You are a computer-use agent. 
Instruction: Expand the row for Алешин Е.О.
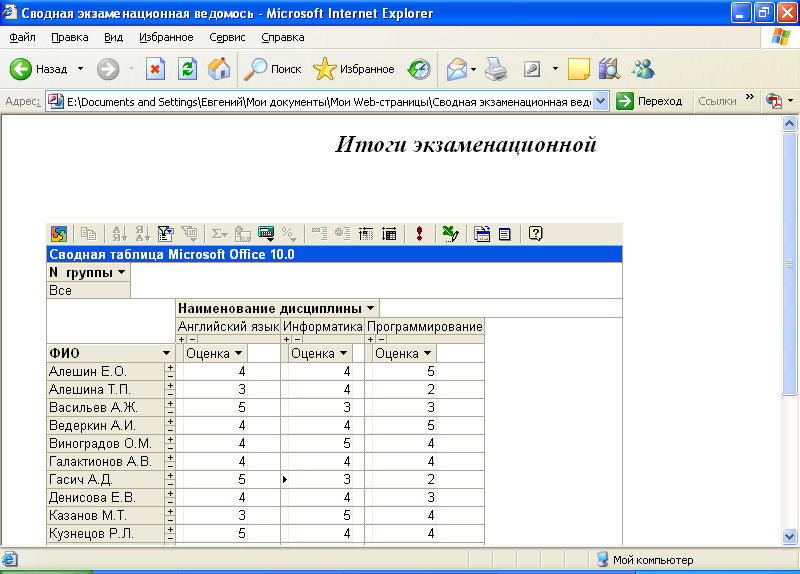coord(170,367)
